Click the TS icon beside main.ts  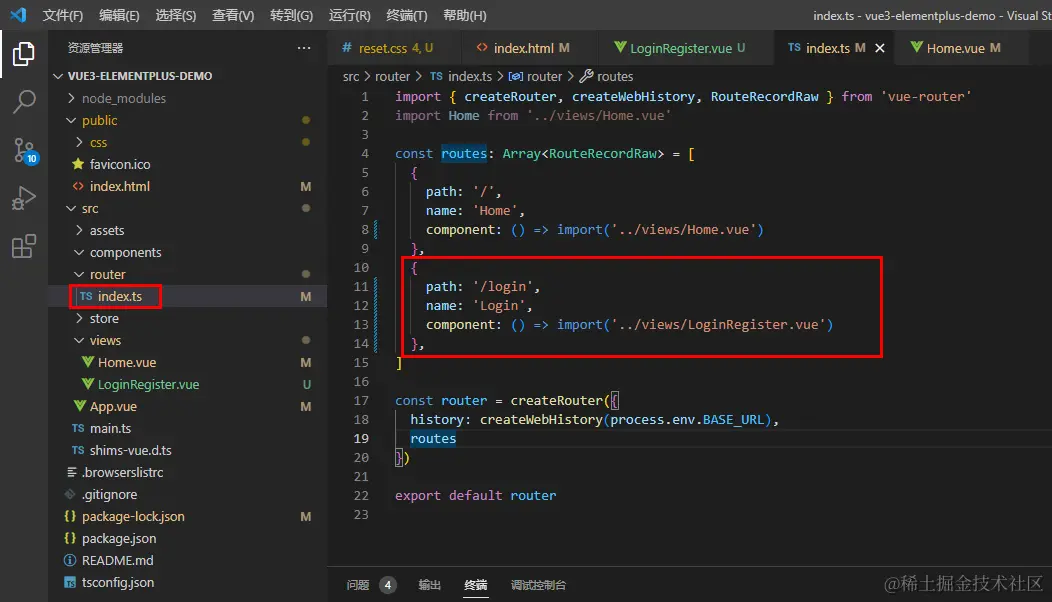click(x=78, y=428)
